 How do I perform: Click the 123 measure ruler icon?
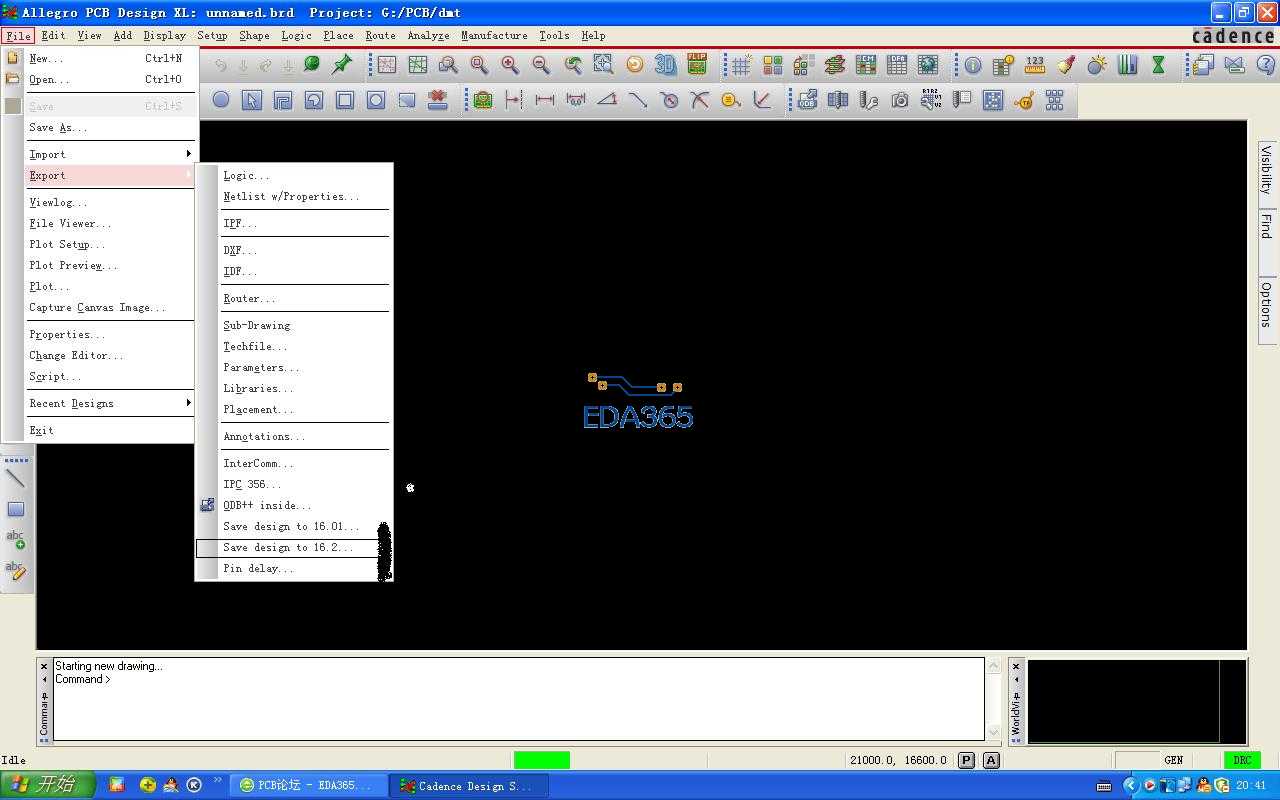click(1035, 65)
